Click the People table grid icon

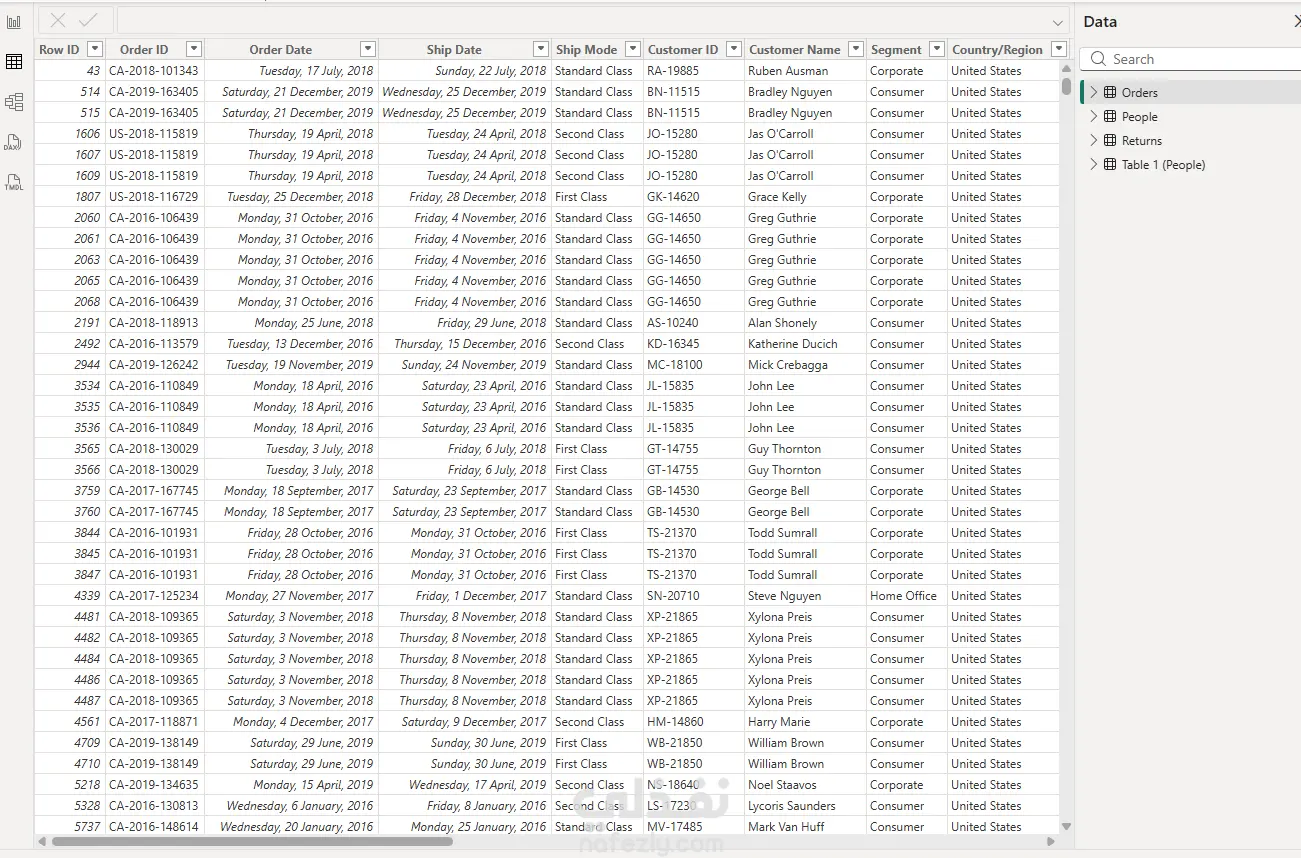point(1110,116)
